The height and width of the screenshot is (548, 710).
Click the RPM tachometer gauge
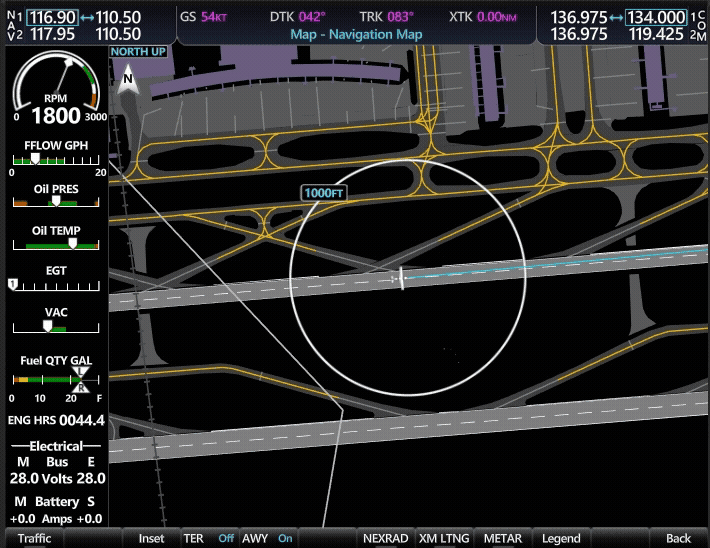(x=56, y=87)
